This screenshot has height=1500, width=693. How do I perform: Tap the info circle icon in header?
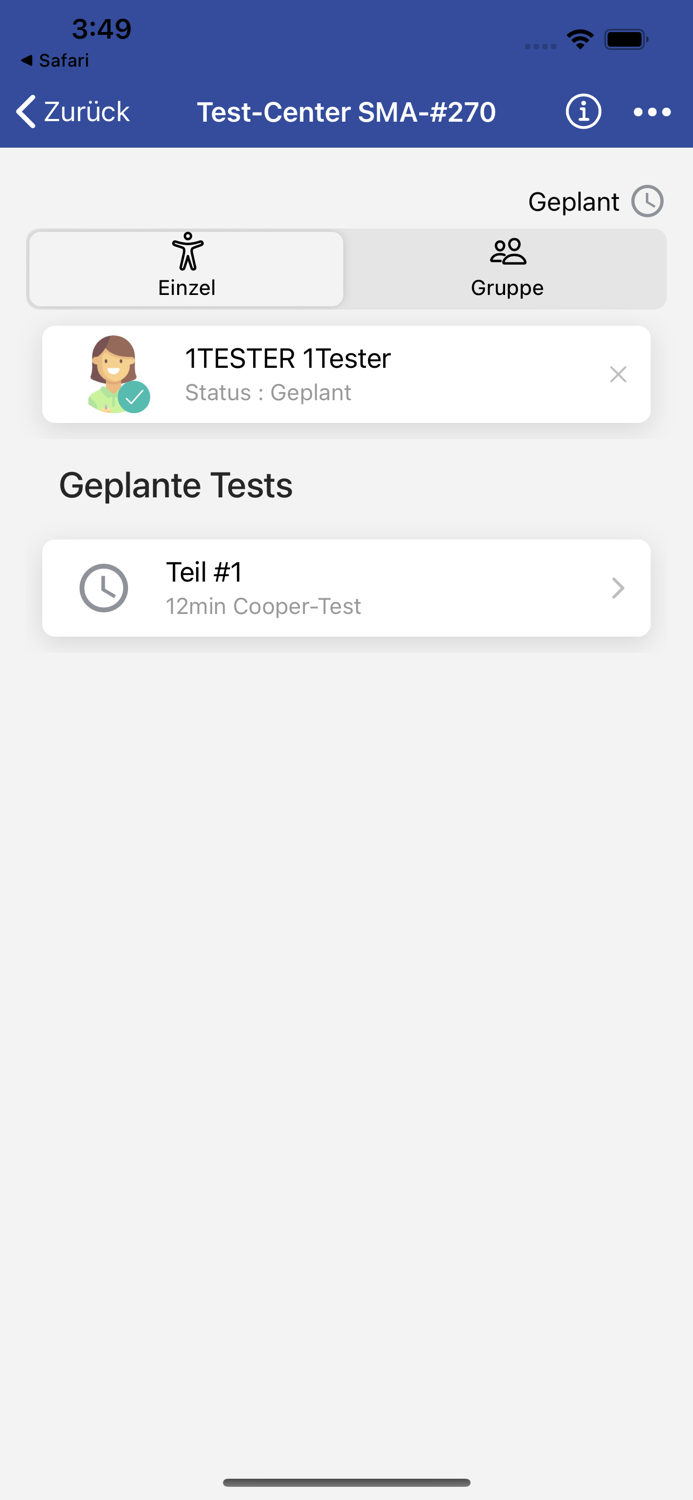pyautogui.click(x=583, y=112)
